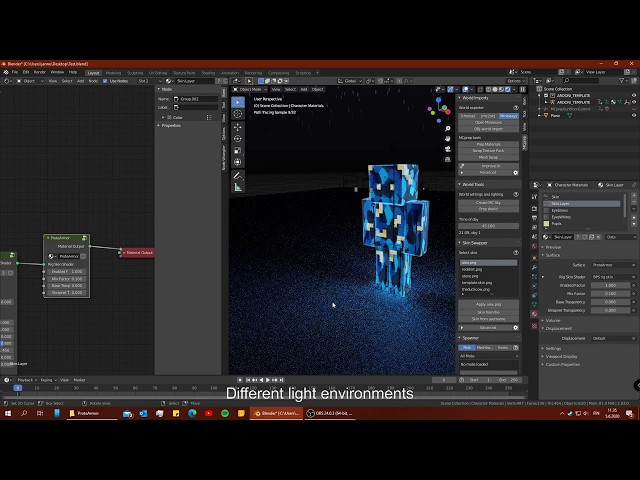This screenshot has width=640, height=480.
Task: Click the Create MC Sky button
Action: point(489,203)
